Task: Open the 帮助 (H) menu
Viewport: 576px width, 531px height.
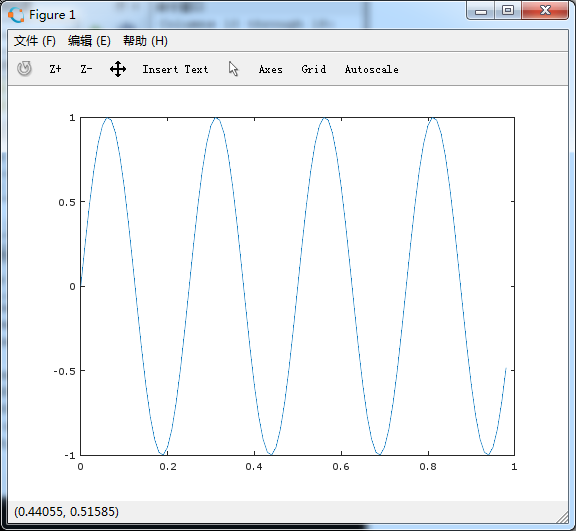Action: [145, 41]
